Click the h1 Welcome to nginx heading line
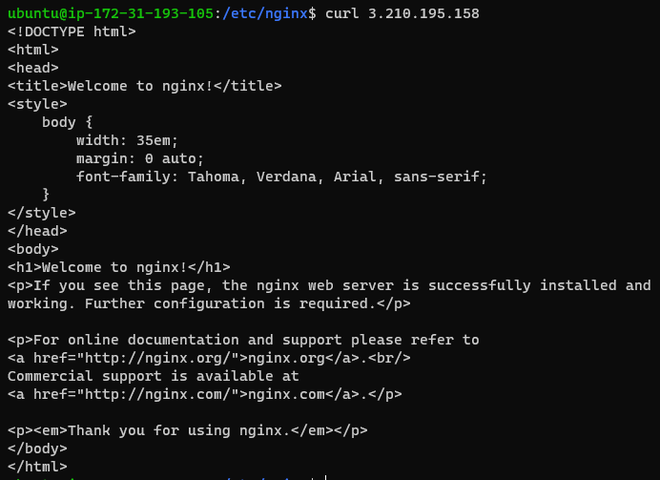660x480 pixels. click(119, 267)
